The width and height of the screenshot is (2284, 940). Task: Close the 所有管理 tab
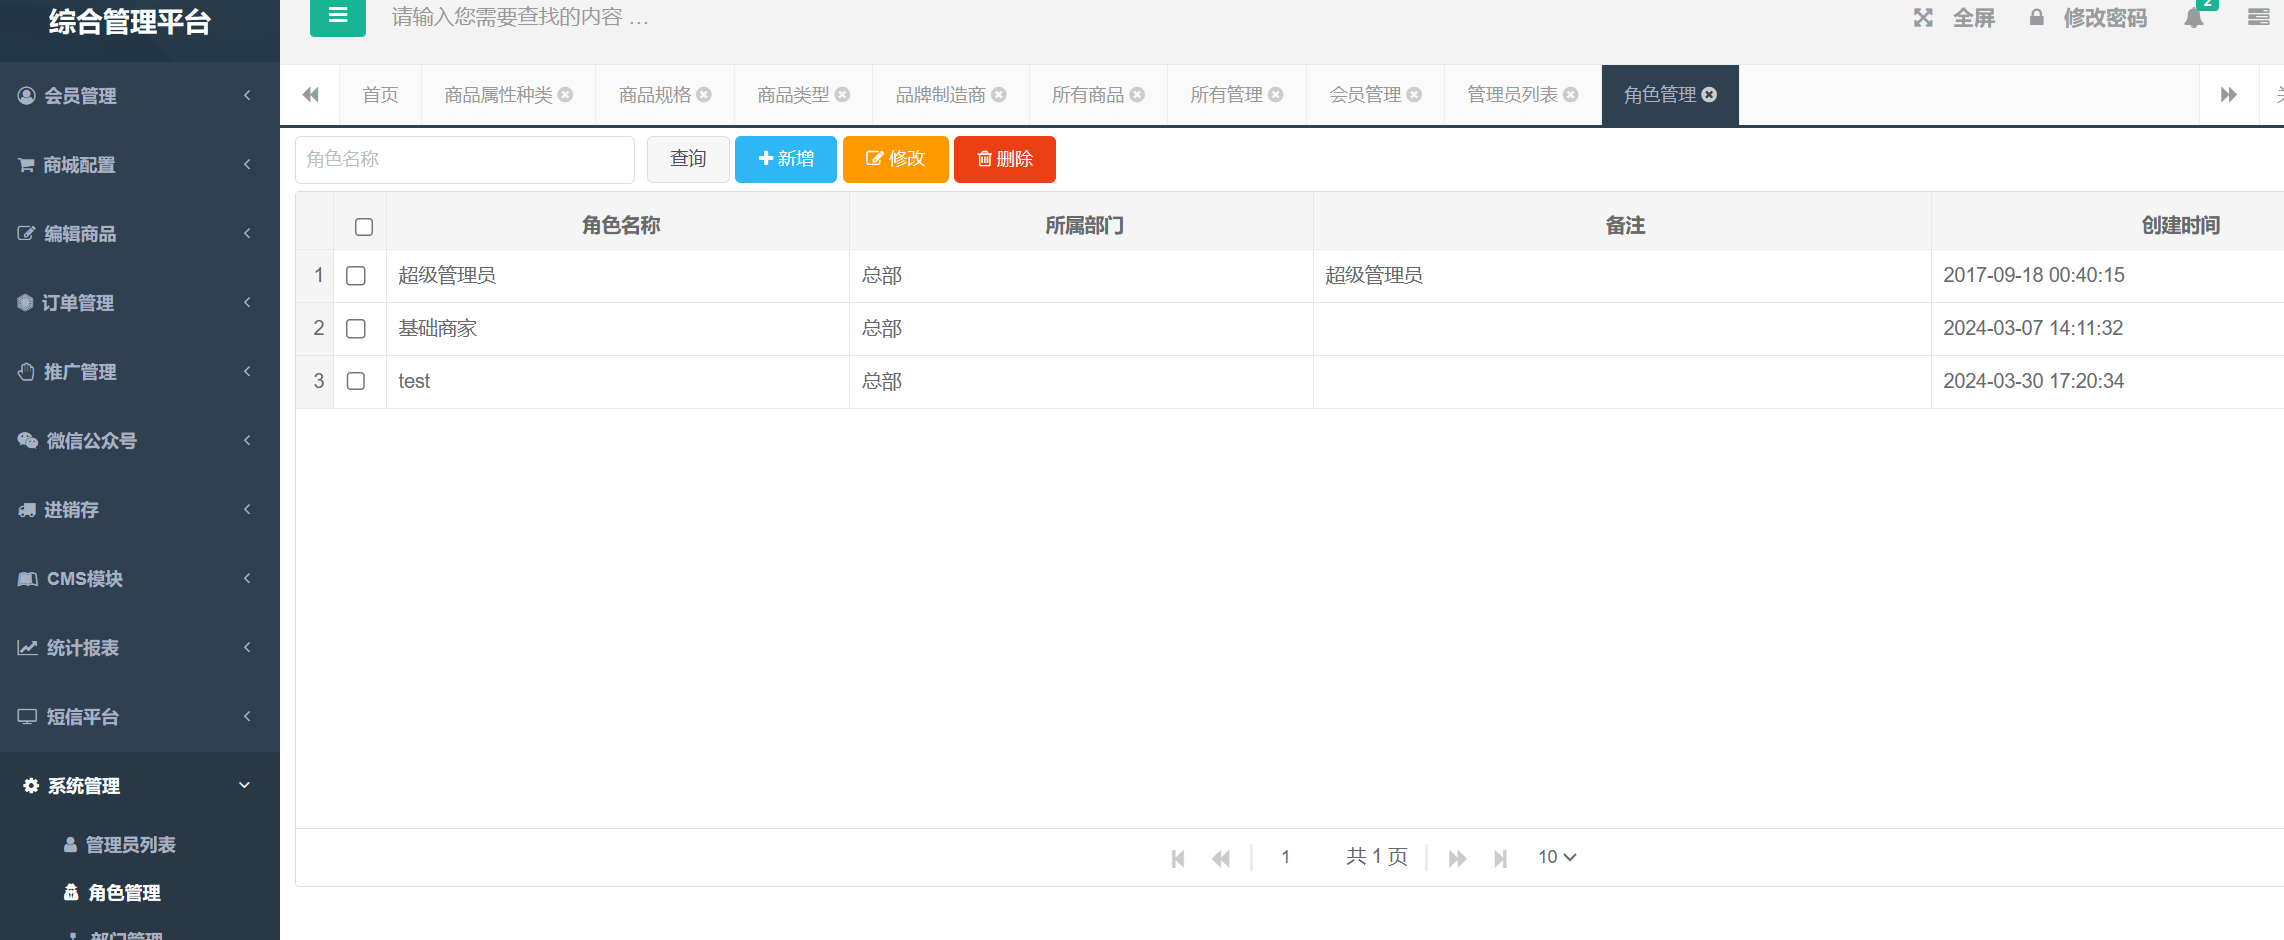point(1276,95)
